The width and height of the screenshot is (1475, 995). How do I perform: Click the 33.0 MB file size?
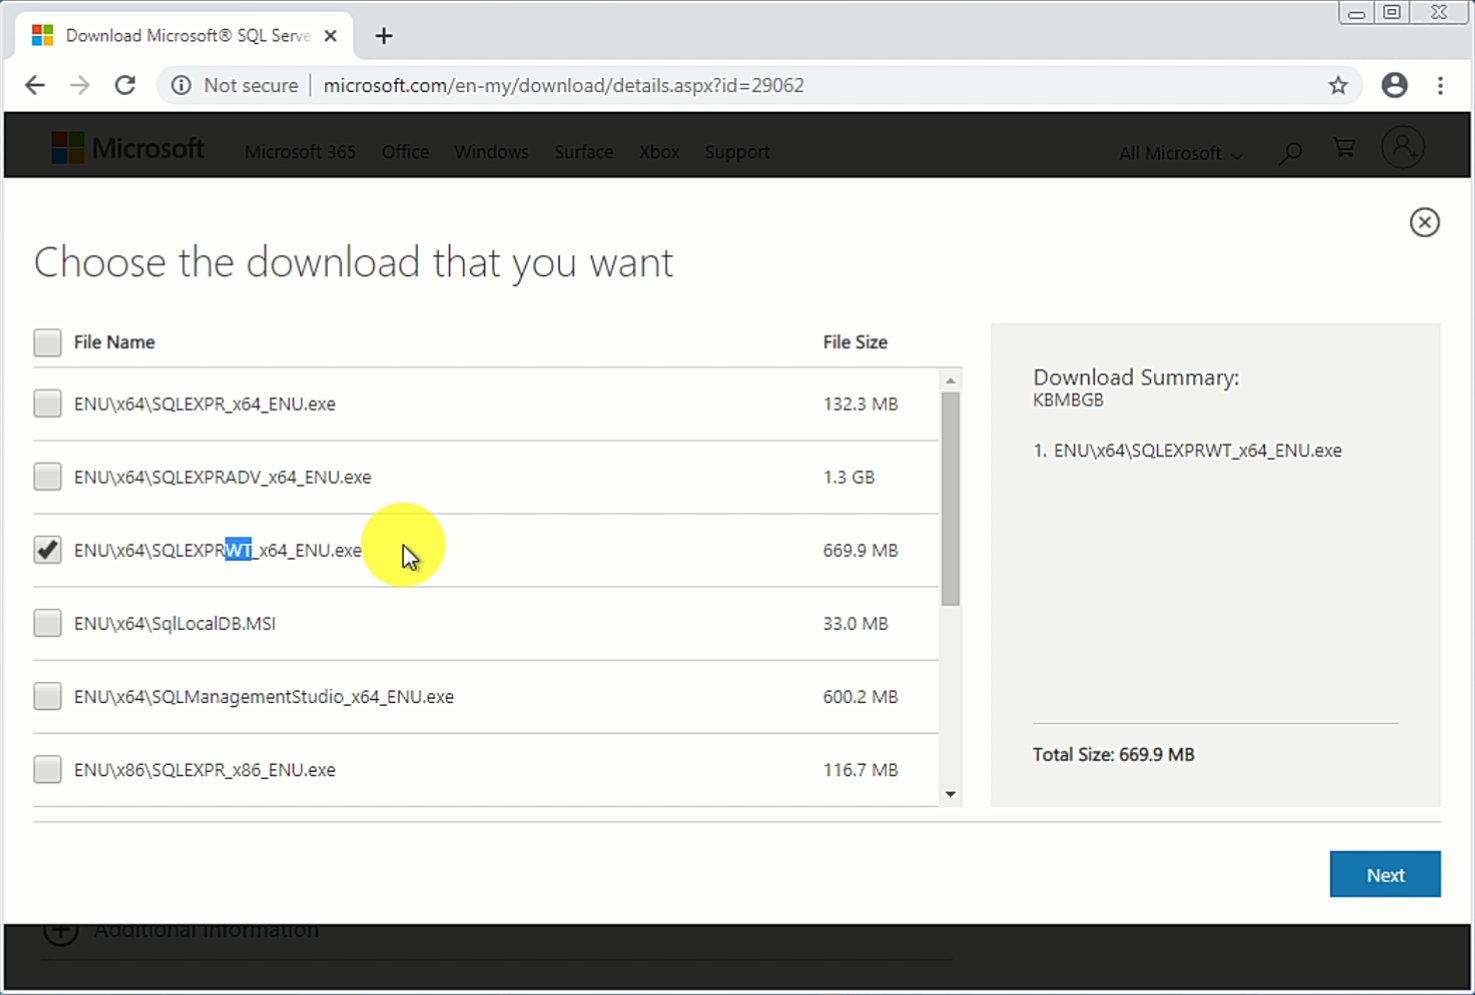click(x=855, y=623)
